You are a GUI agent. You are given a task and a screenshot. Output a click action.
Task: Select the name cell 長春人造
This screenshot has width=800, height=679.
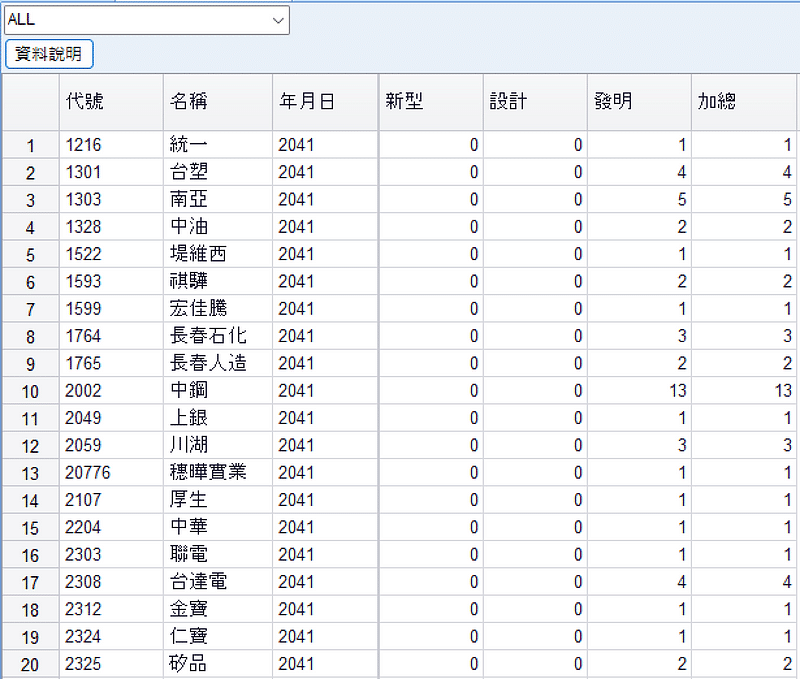218,364
